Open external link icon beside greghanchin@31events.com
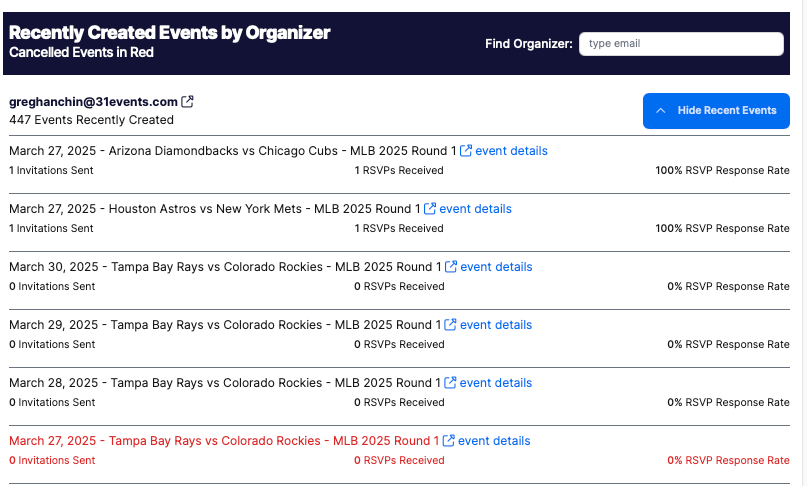 coord(187,101)
